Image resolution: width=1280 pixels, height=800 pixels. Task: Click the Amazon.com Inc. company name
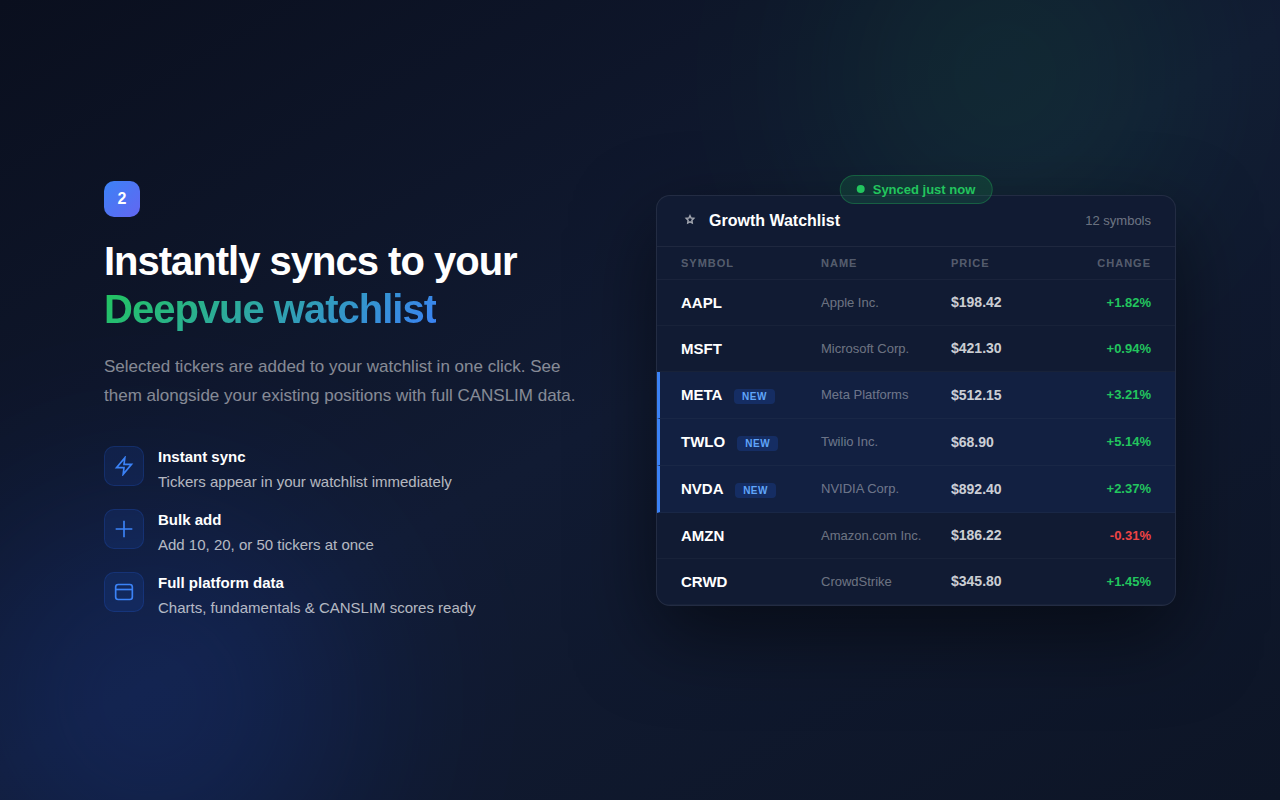871,535
